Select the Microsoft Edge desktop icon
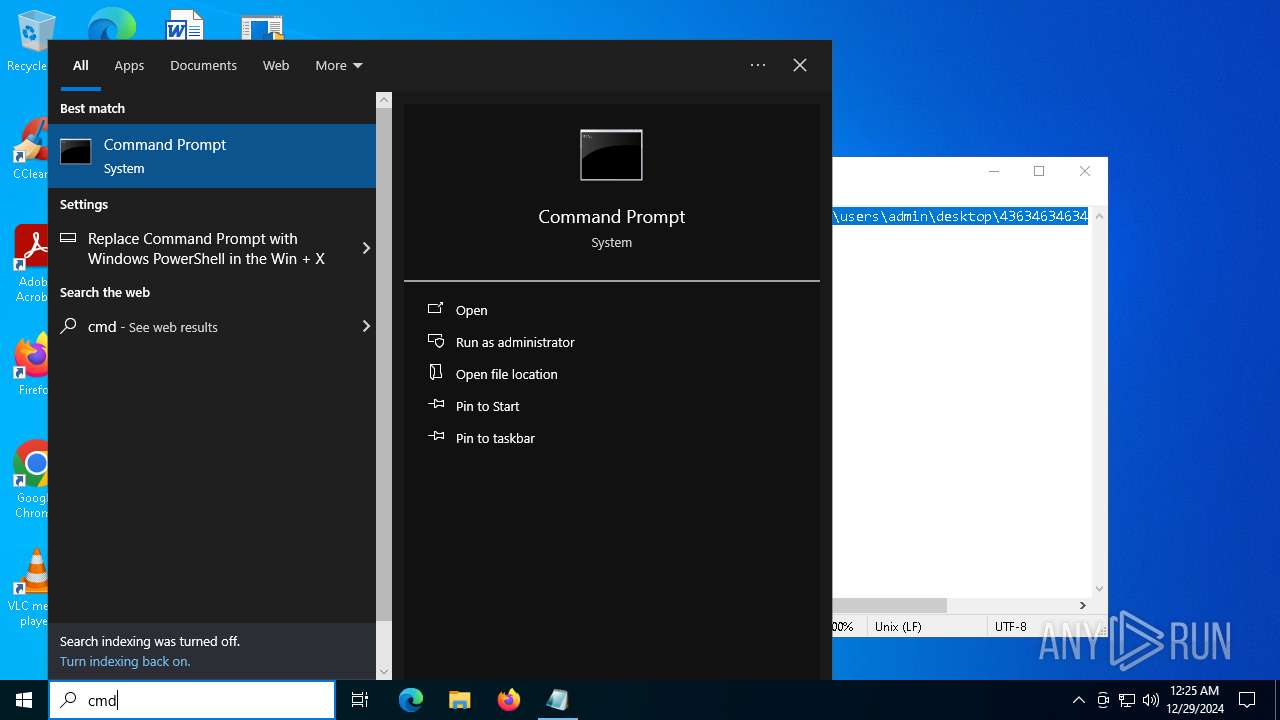This screenshot has height=720, width=1280. pos(112,24)
